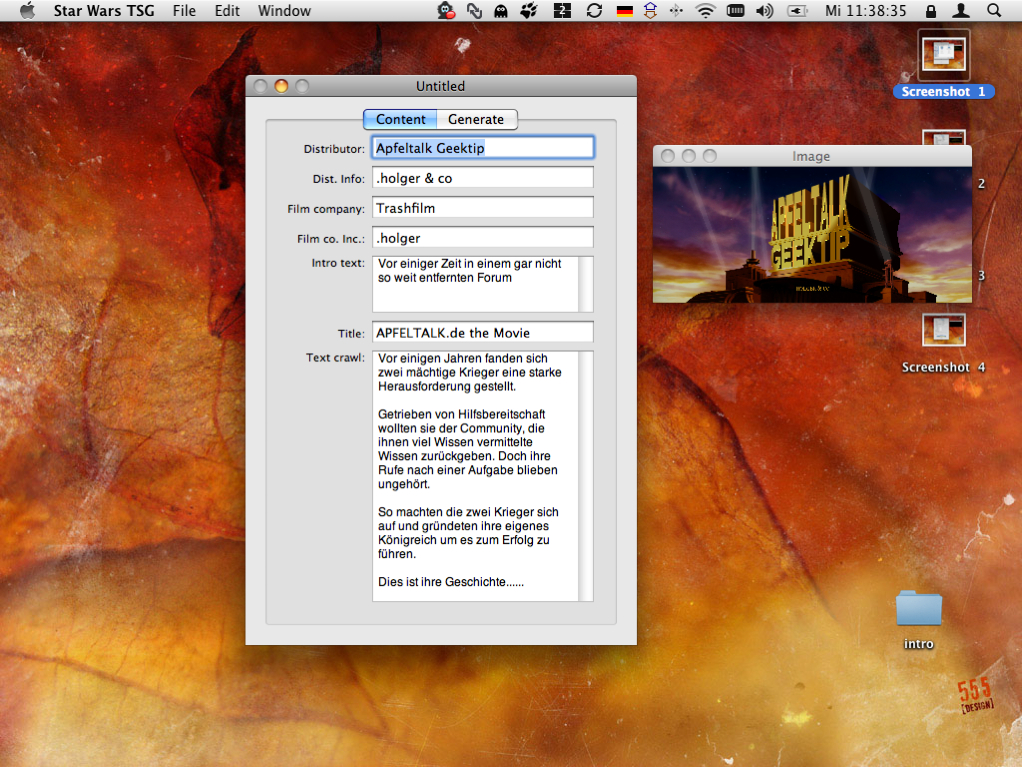Open the Growl paw menu bar icon

(529, 10)
